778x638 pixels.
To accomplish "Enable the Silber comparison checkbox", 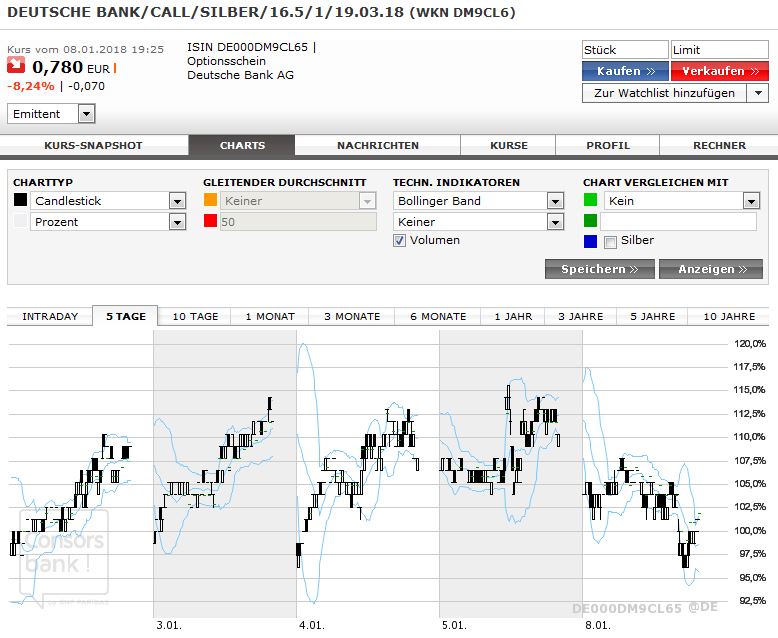I will coord(610,241).
